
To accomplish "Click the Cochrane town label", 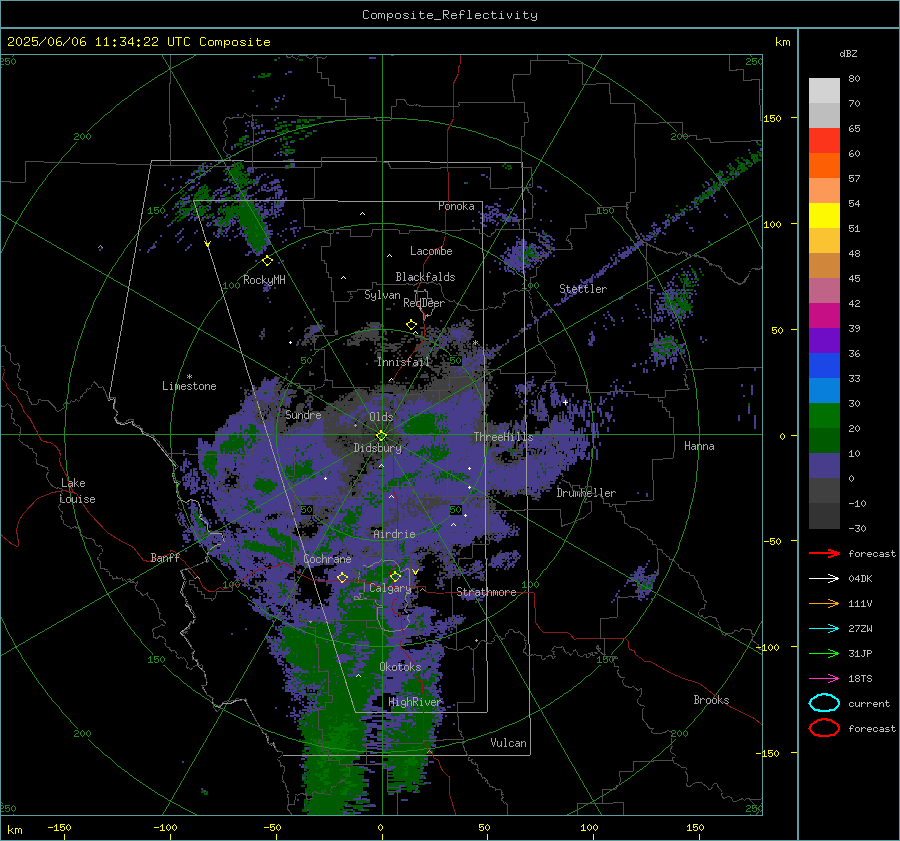I will pos(327,559).
